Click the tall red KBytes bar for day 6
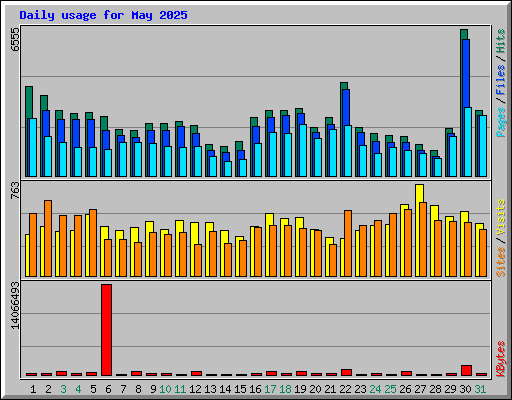The height and width of the screenshot is (400, 512). pos(107,330)
